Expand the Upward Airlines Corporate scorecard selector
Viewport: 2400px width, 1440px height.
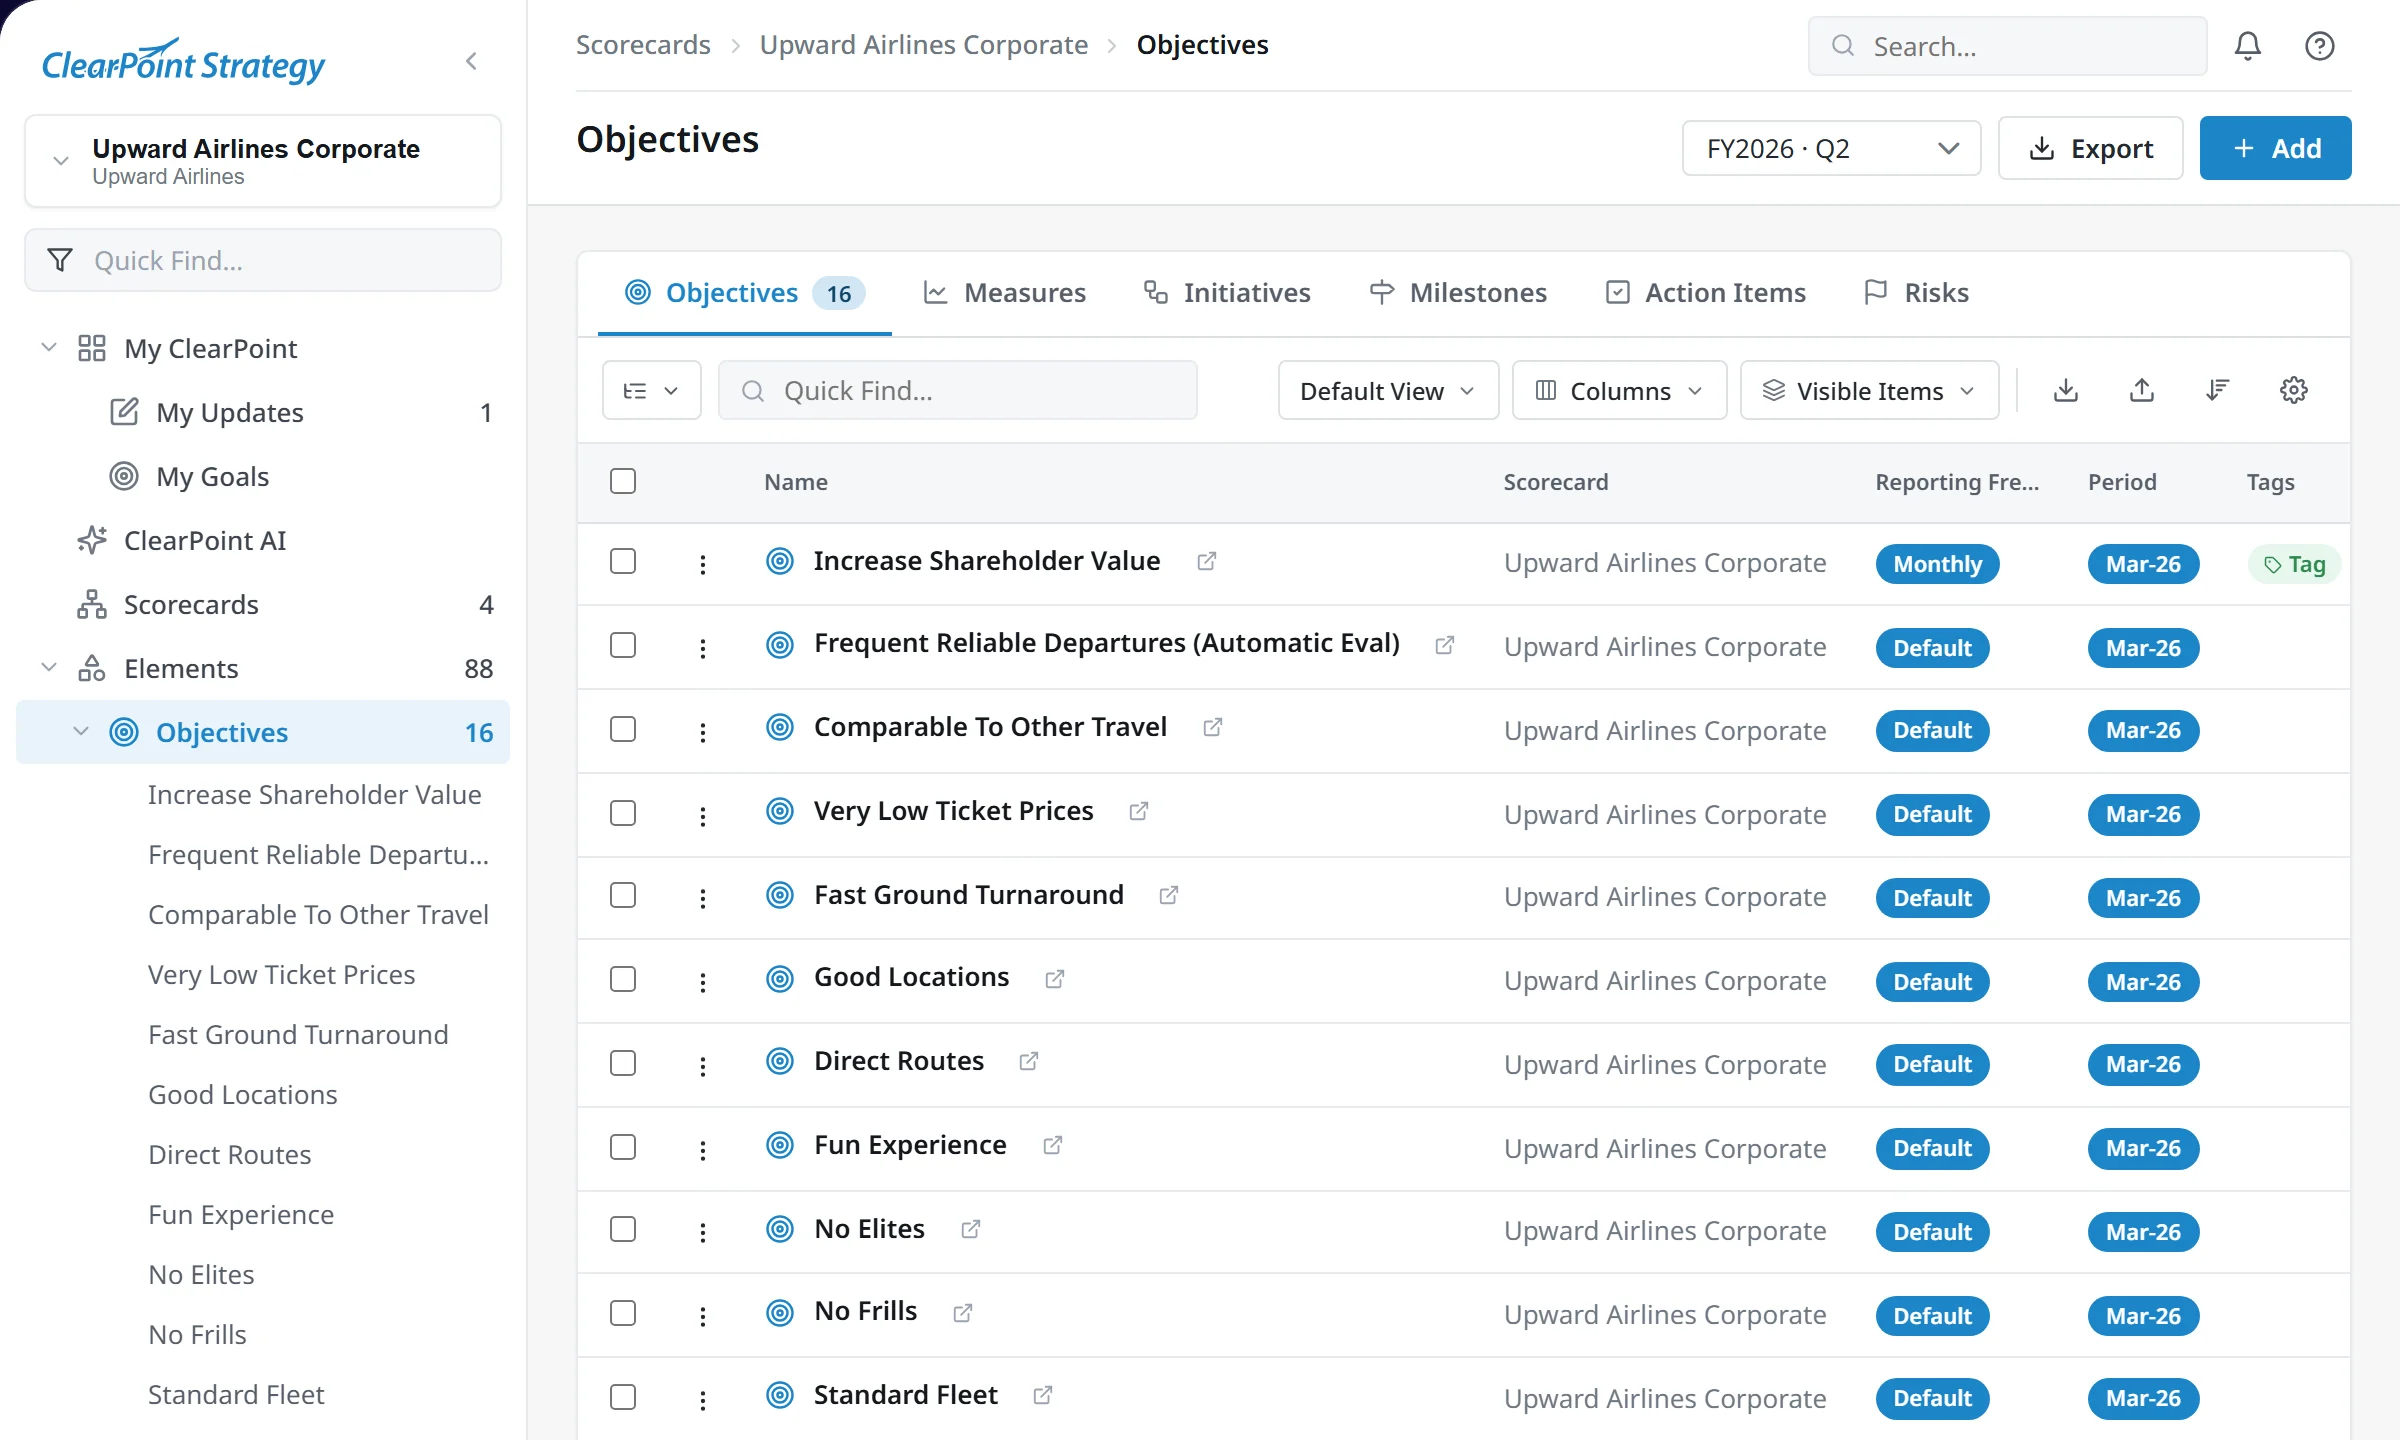(x=263, y=161)
